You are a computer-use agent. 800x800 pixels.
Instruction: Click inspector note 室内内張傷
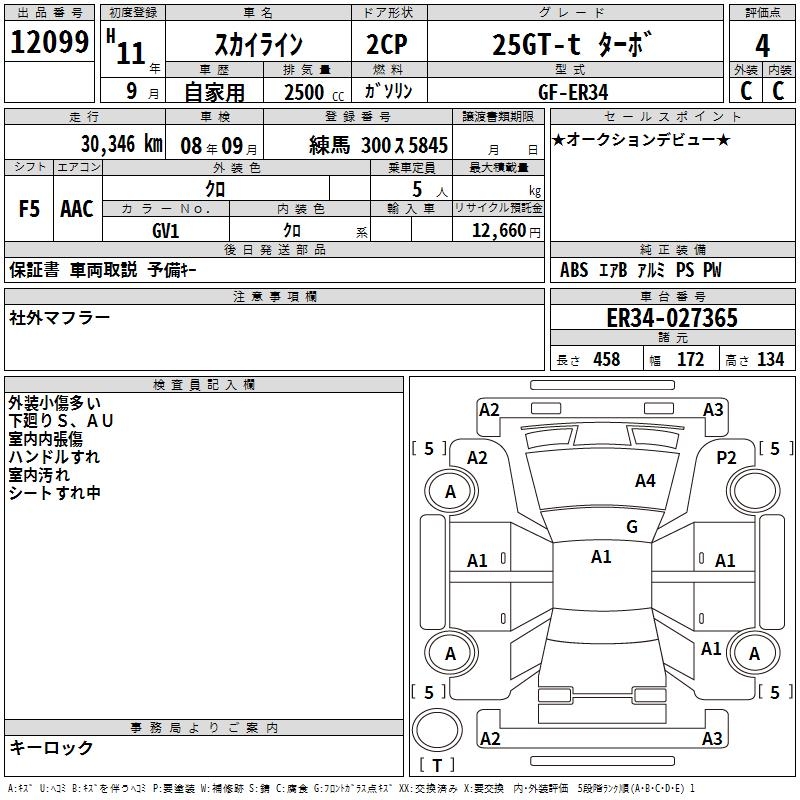[45, 439]
